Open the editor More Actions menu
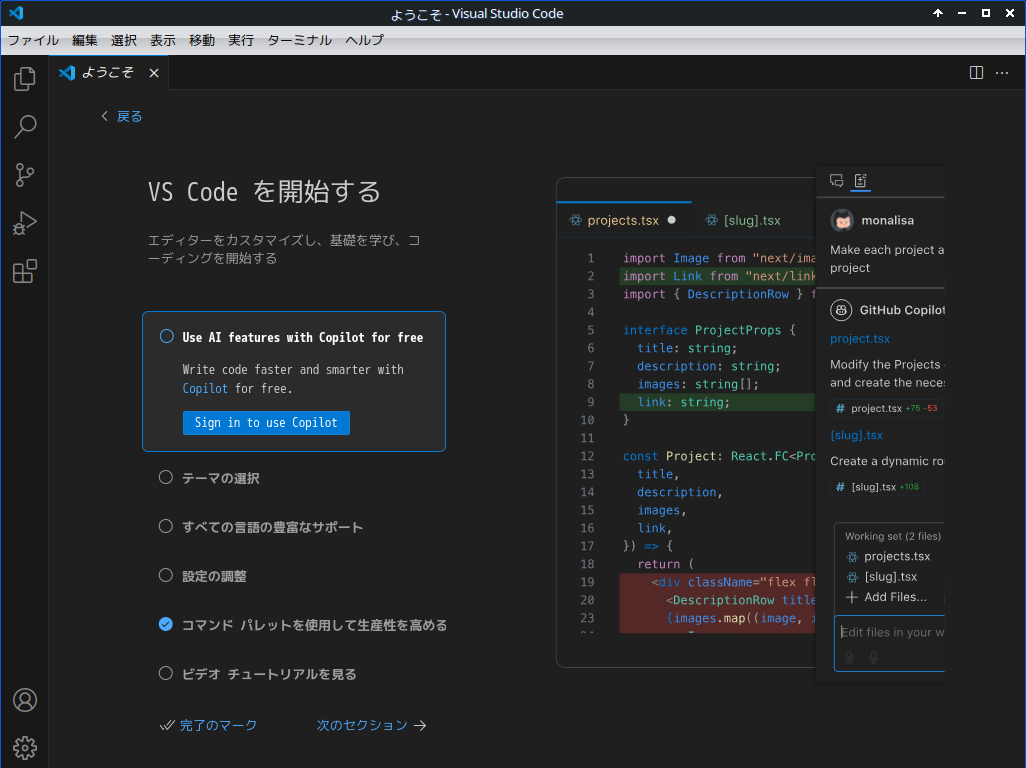Viewport: 1026px width, 768px height. pyautogui.click(x=1002, y=73)
